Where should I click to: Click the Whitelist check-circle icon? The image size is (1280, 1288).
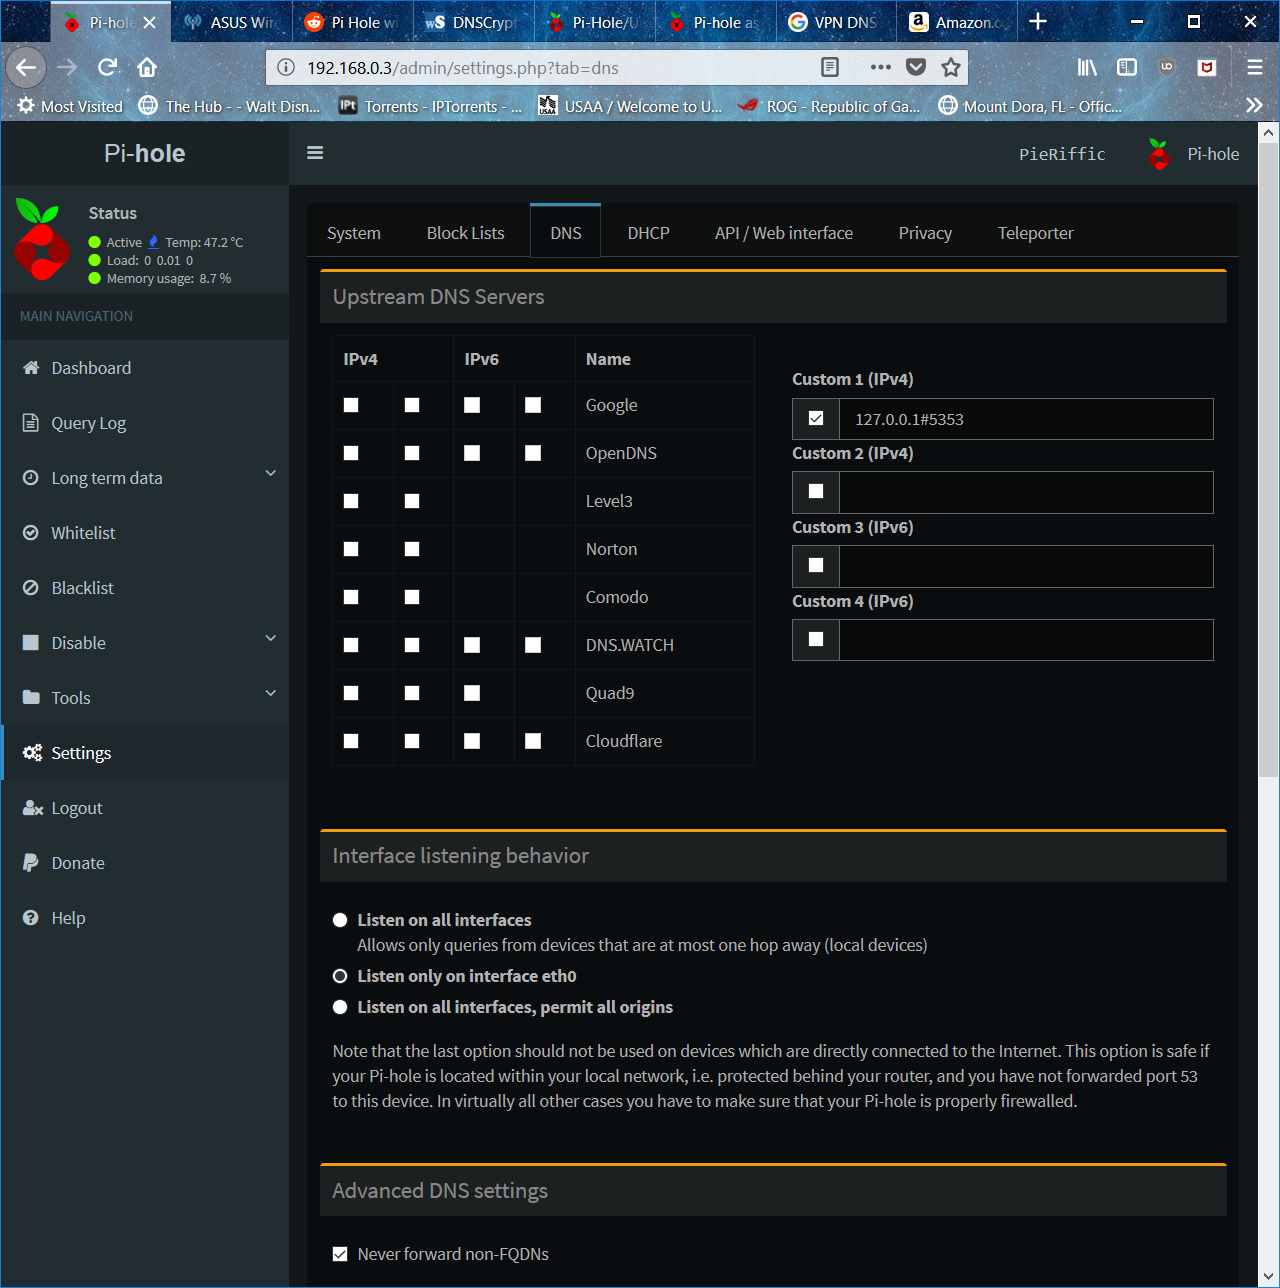31,533
